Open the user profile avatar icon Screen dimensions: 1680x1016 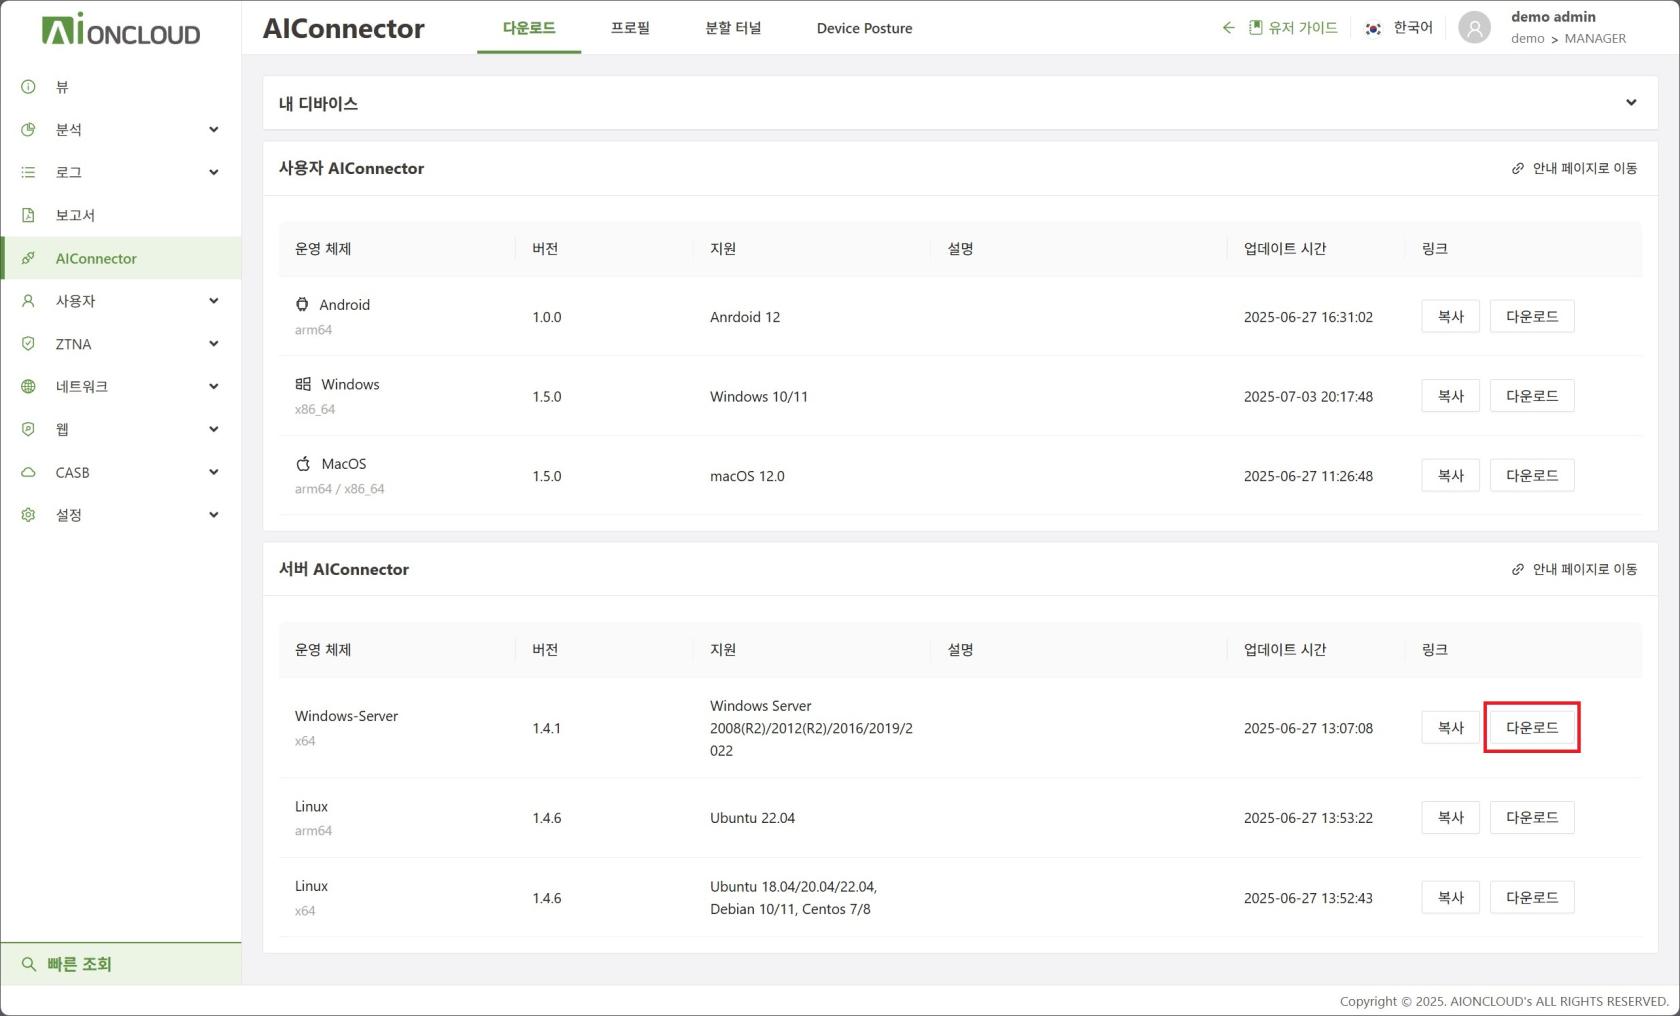1474,28
